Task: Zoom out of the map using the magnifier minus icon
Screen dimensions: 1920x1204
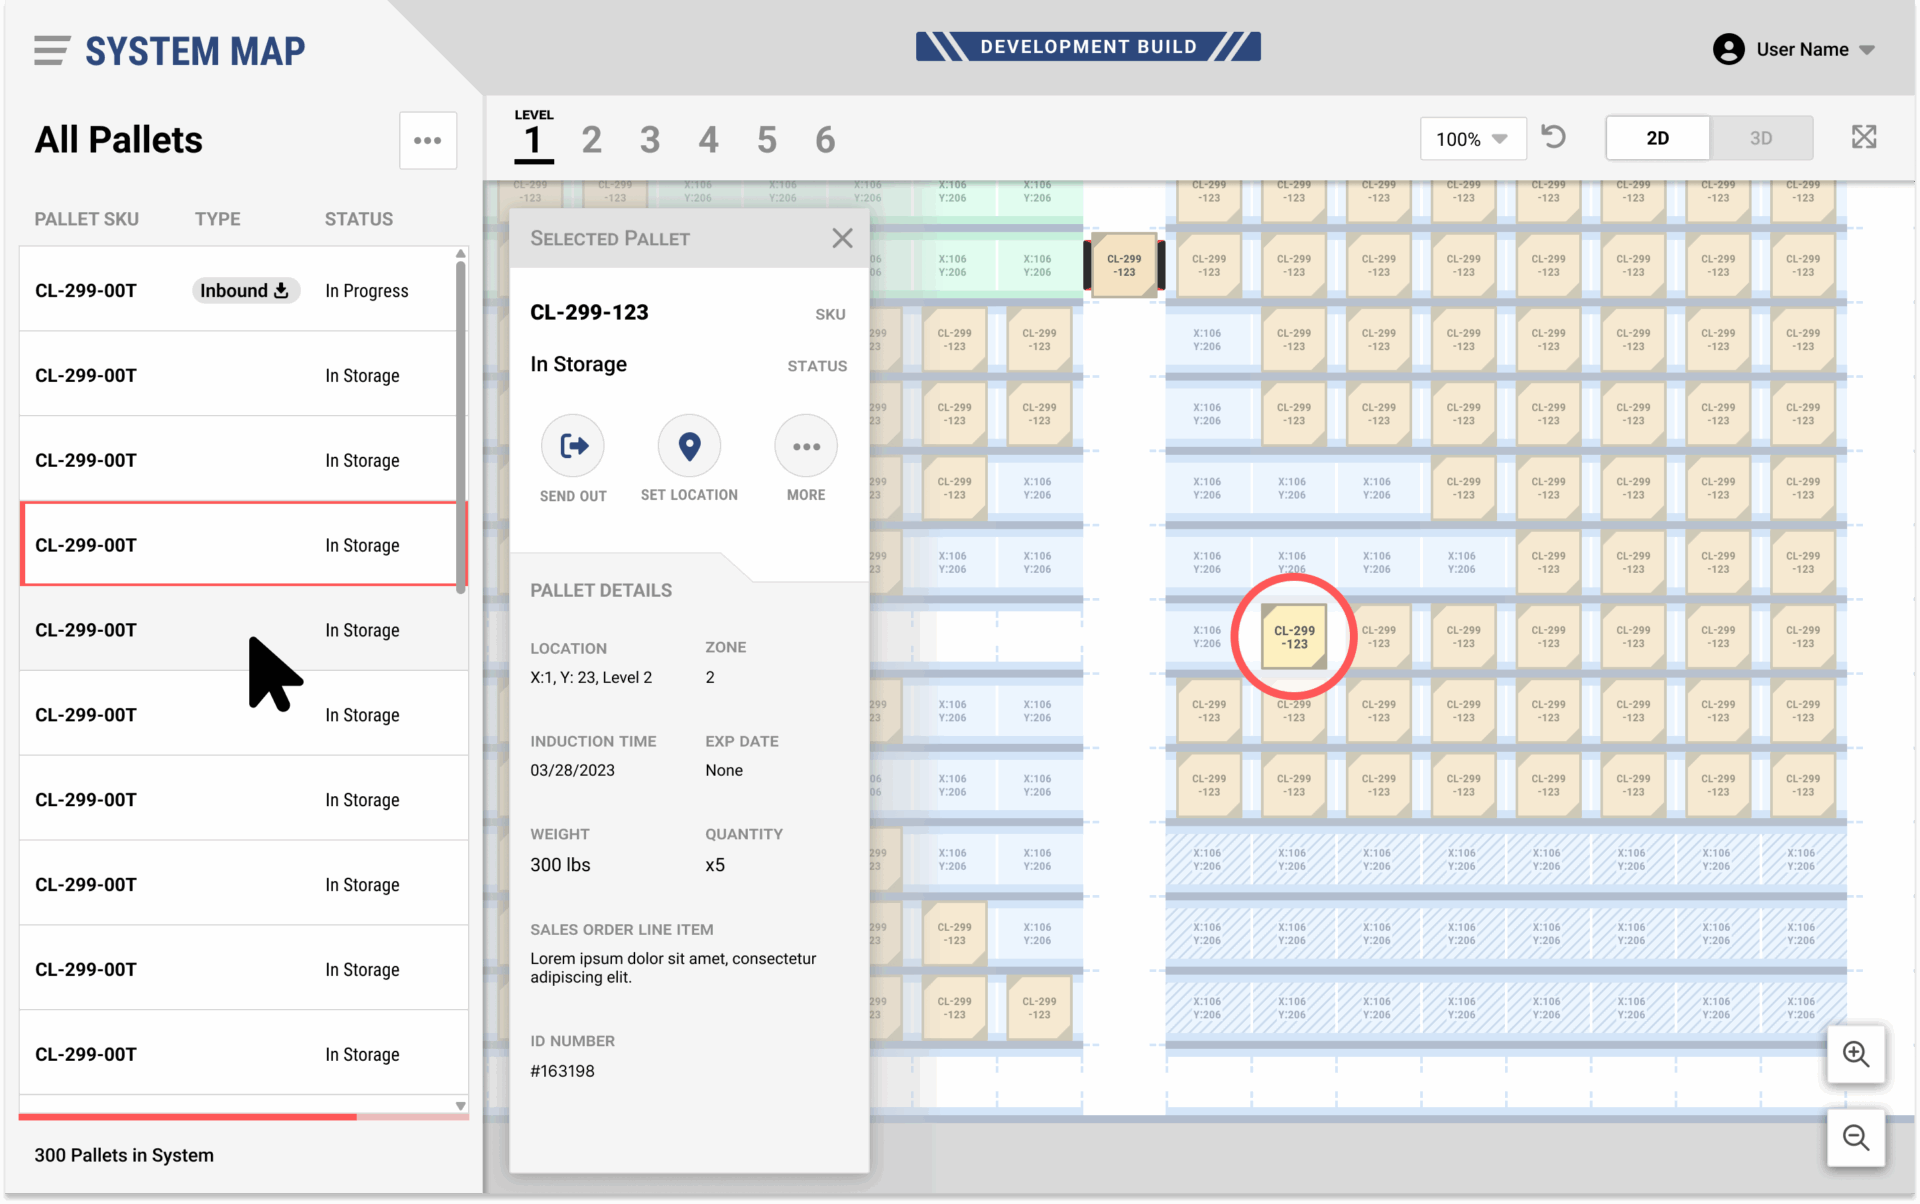Action: point(1855,1137)
